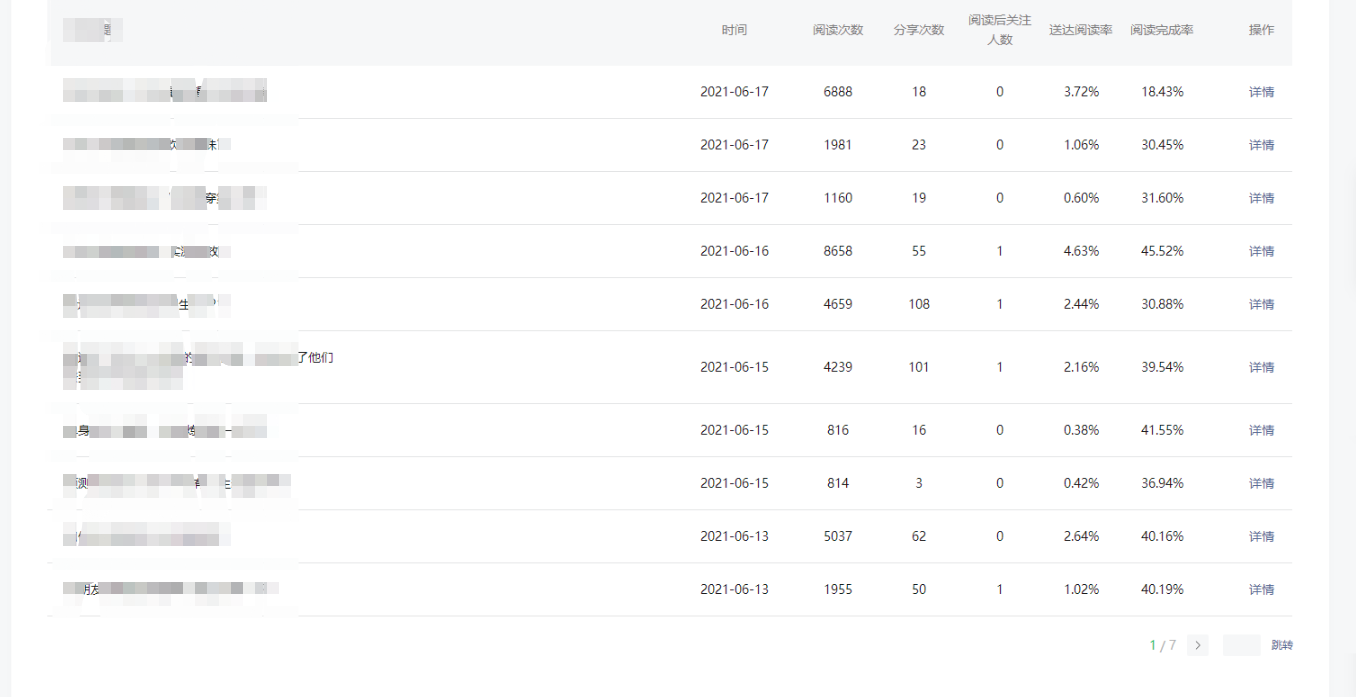Click the date 2021-06-17 in the 6888 row
Screen dimensions: 1356x697
(734, 92)
